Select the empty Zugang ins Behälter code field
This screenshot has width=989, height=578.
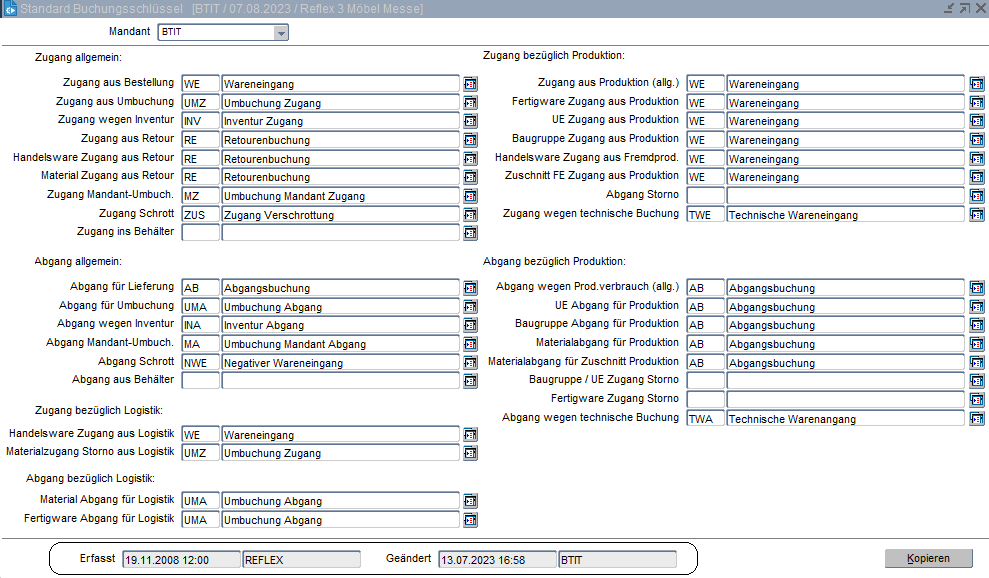[200, 233]
